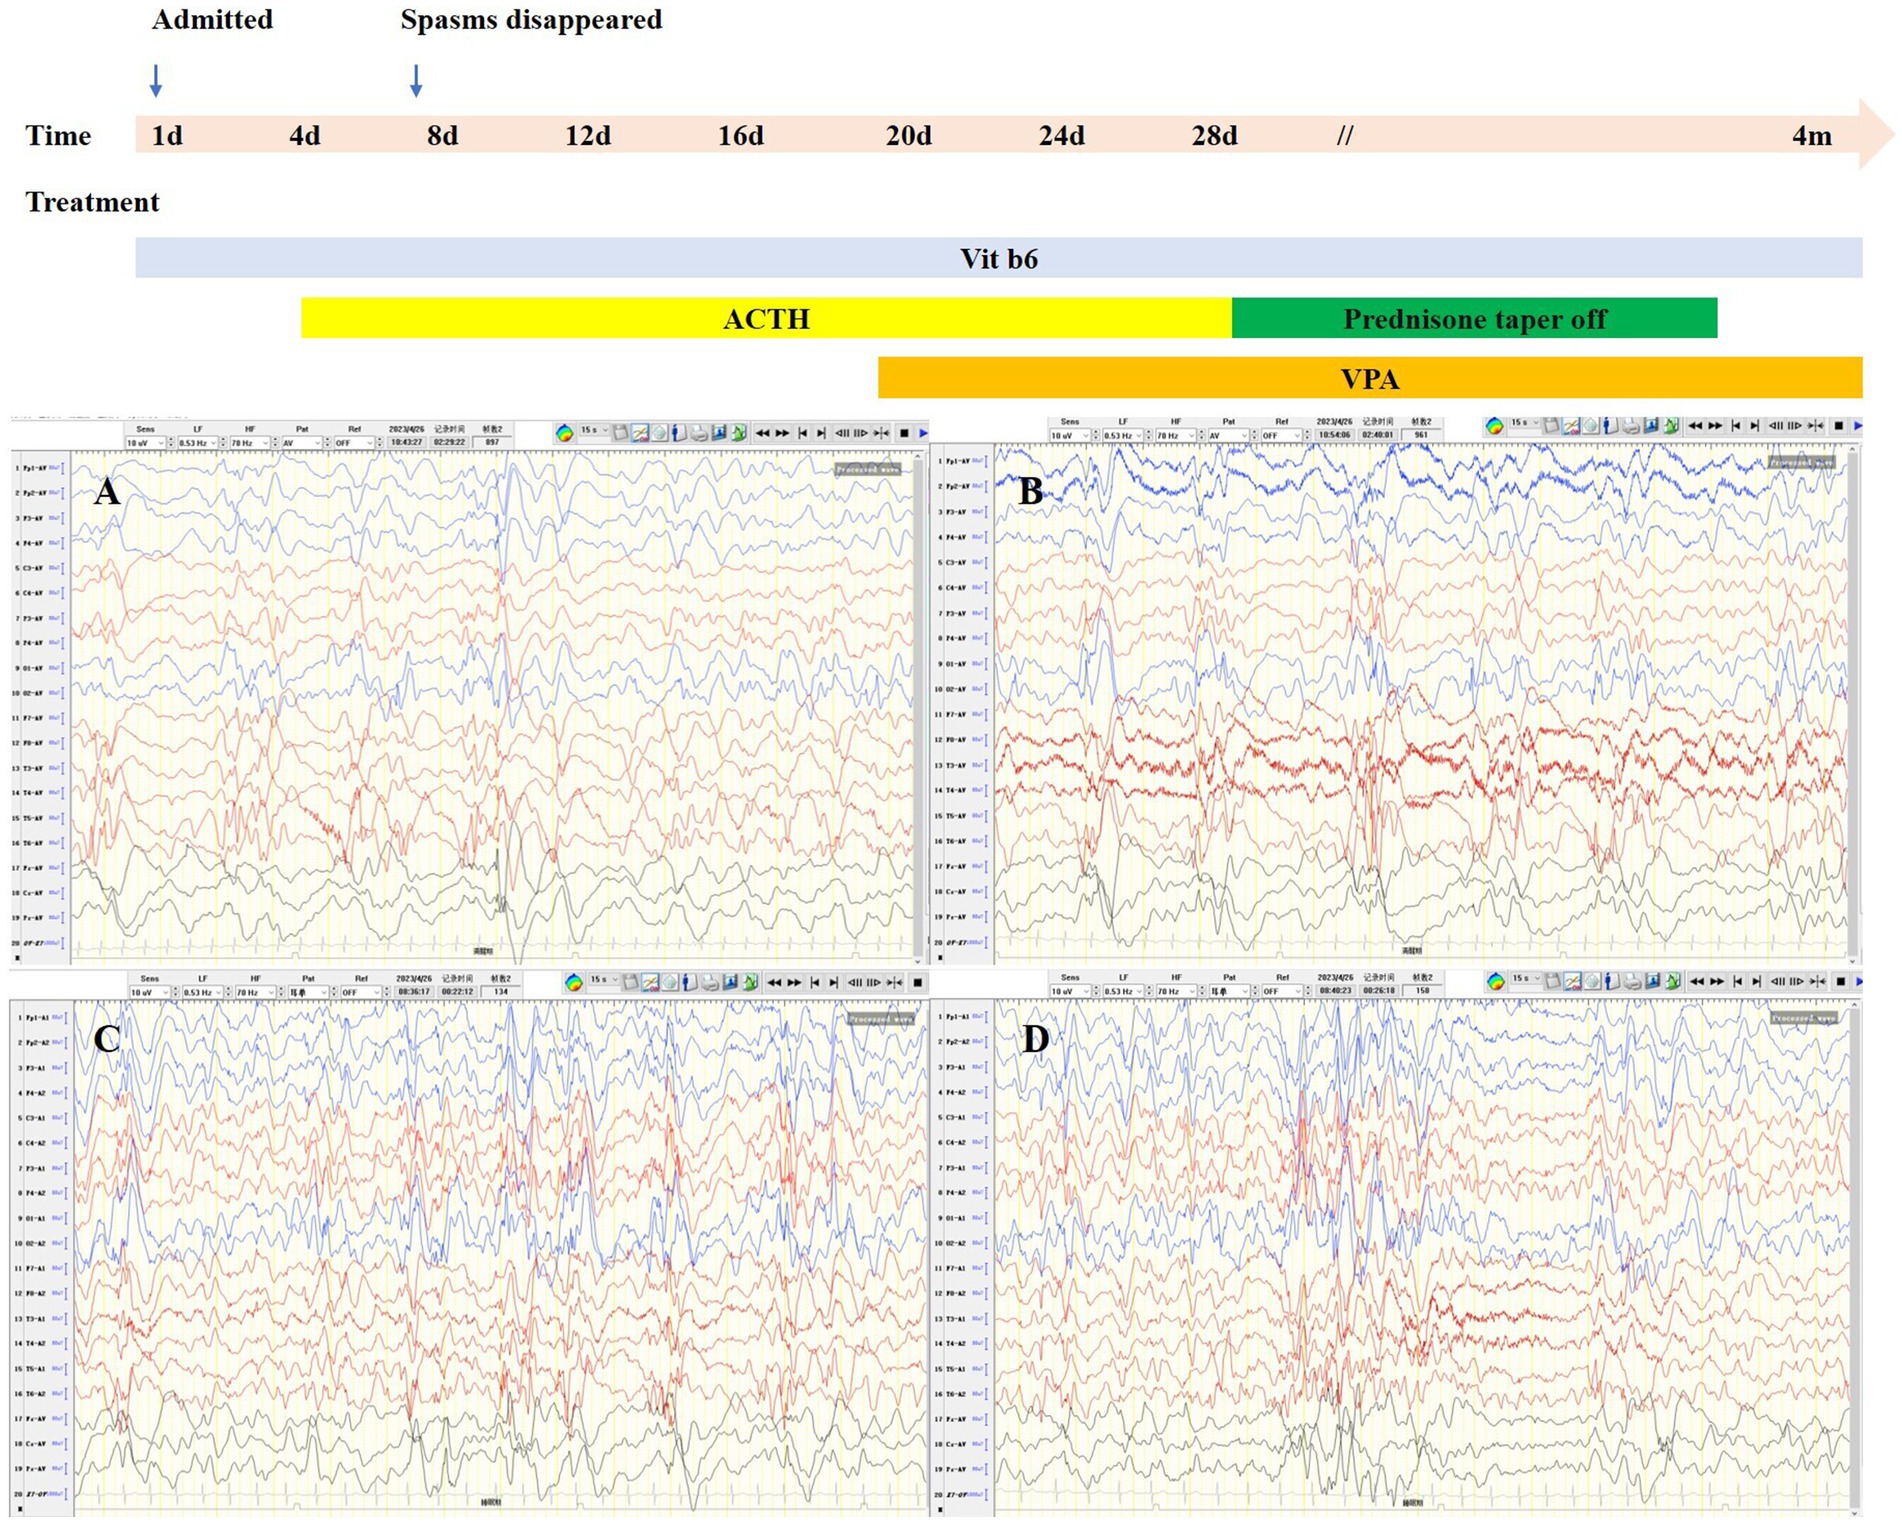
Task: Expand the Ref OFF dropdown in panel A
Action: 370,443
